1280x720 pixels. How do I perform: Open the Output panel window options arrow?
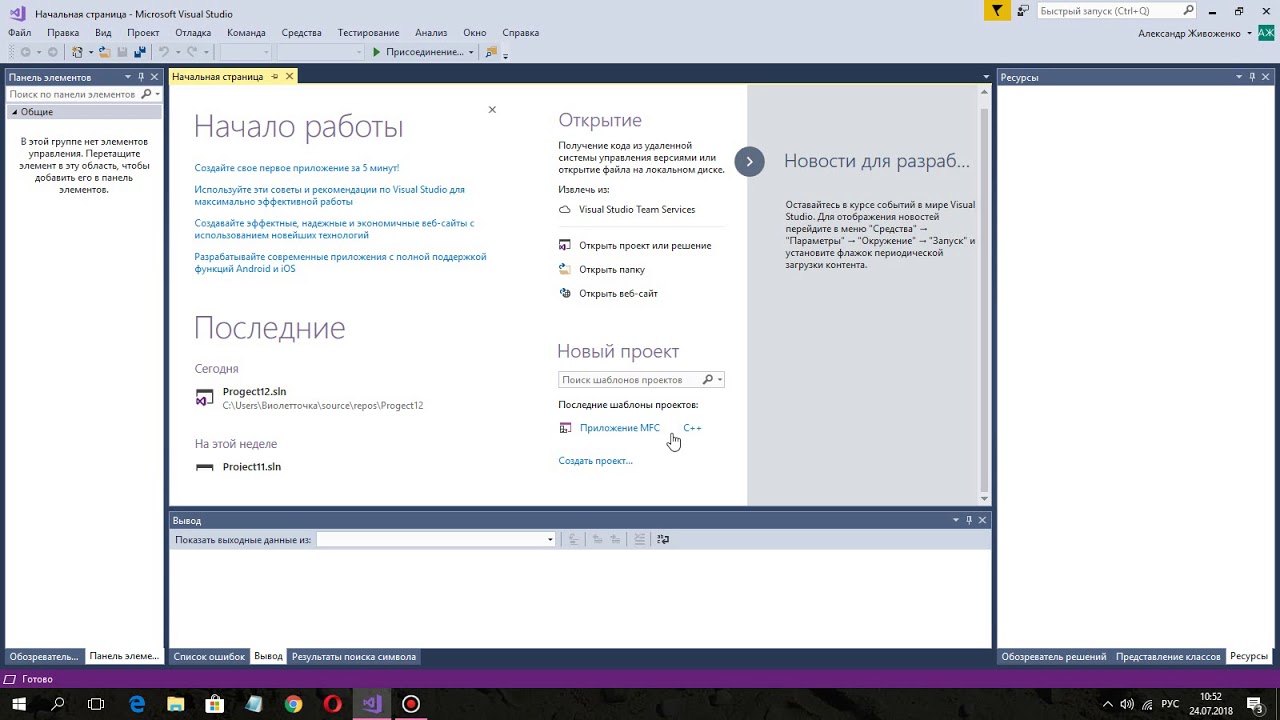point(955,520)
